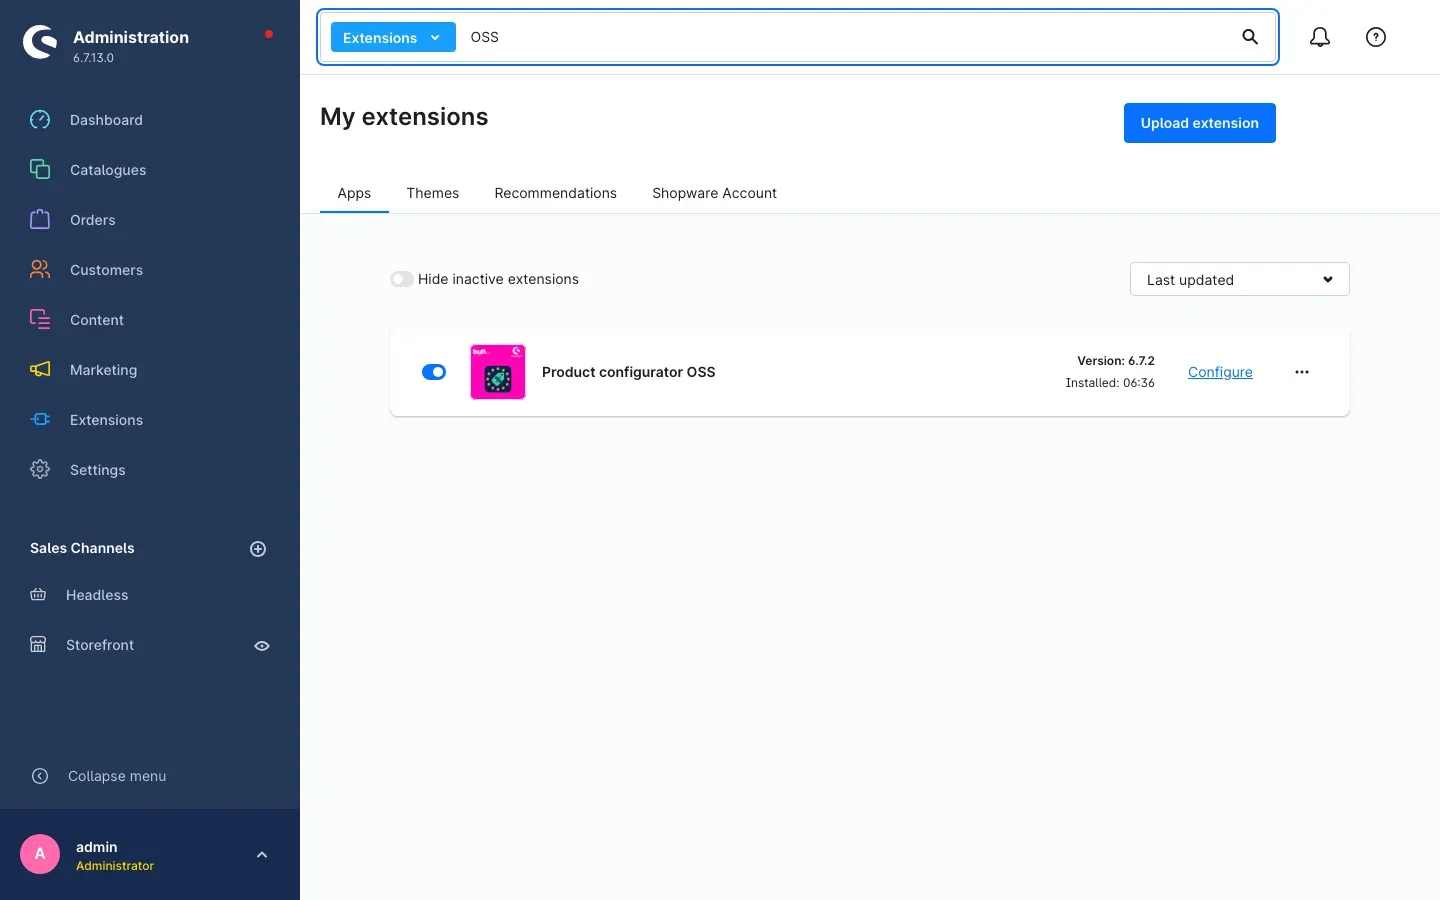Expand the admin user menu chevron
This screenshot has width=1440, height=900.
pyautogui.click(x=262, y=855)
